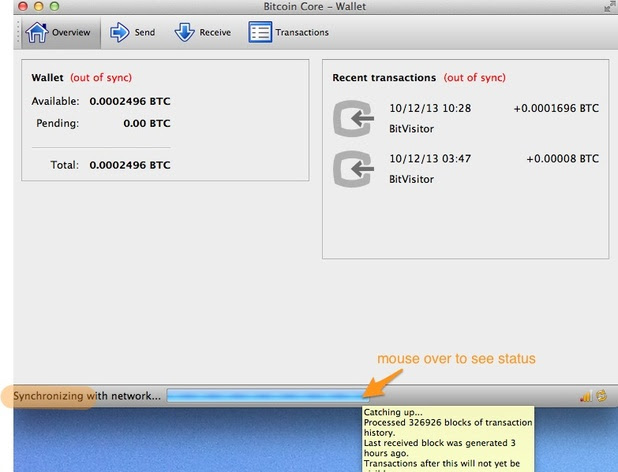Select the +0.0001696 BTC amount
The width and height of the screenshot is (618, 472).
click(x=556, y=108)
